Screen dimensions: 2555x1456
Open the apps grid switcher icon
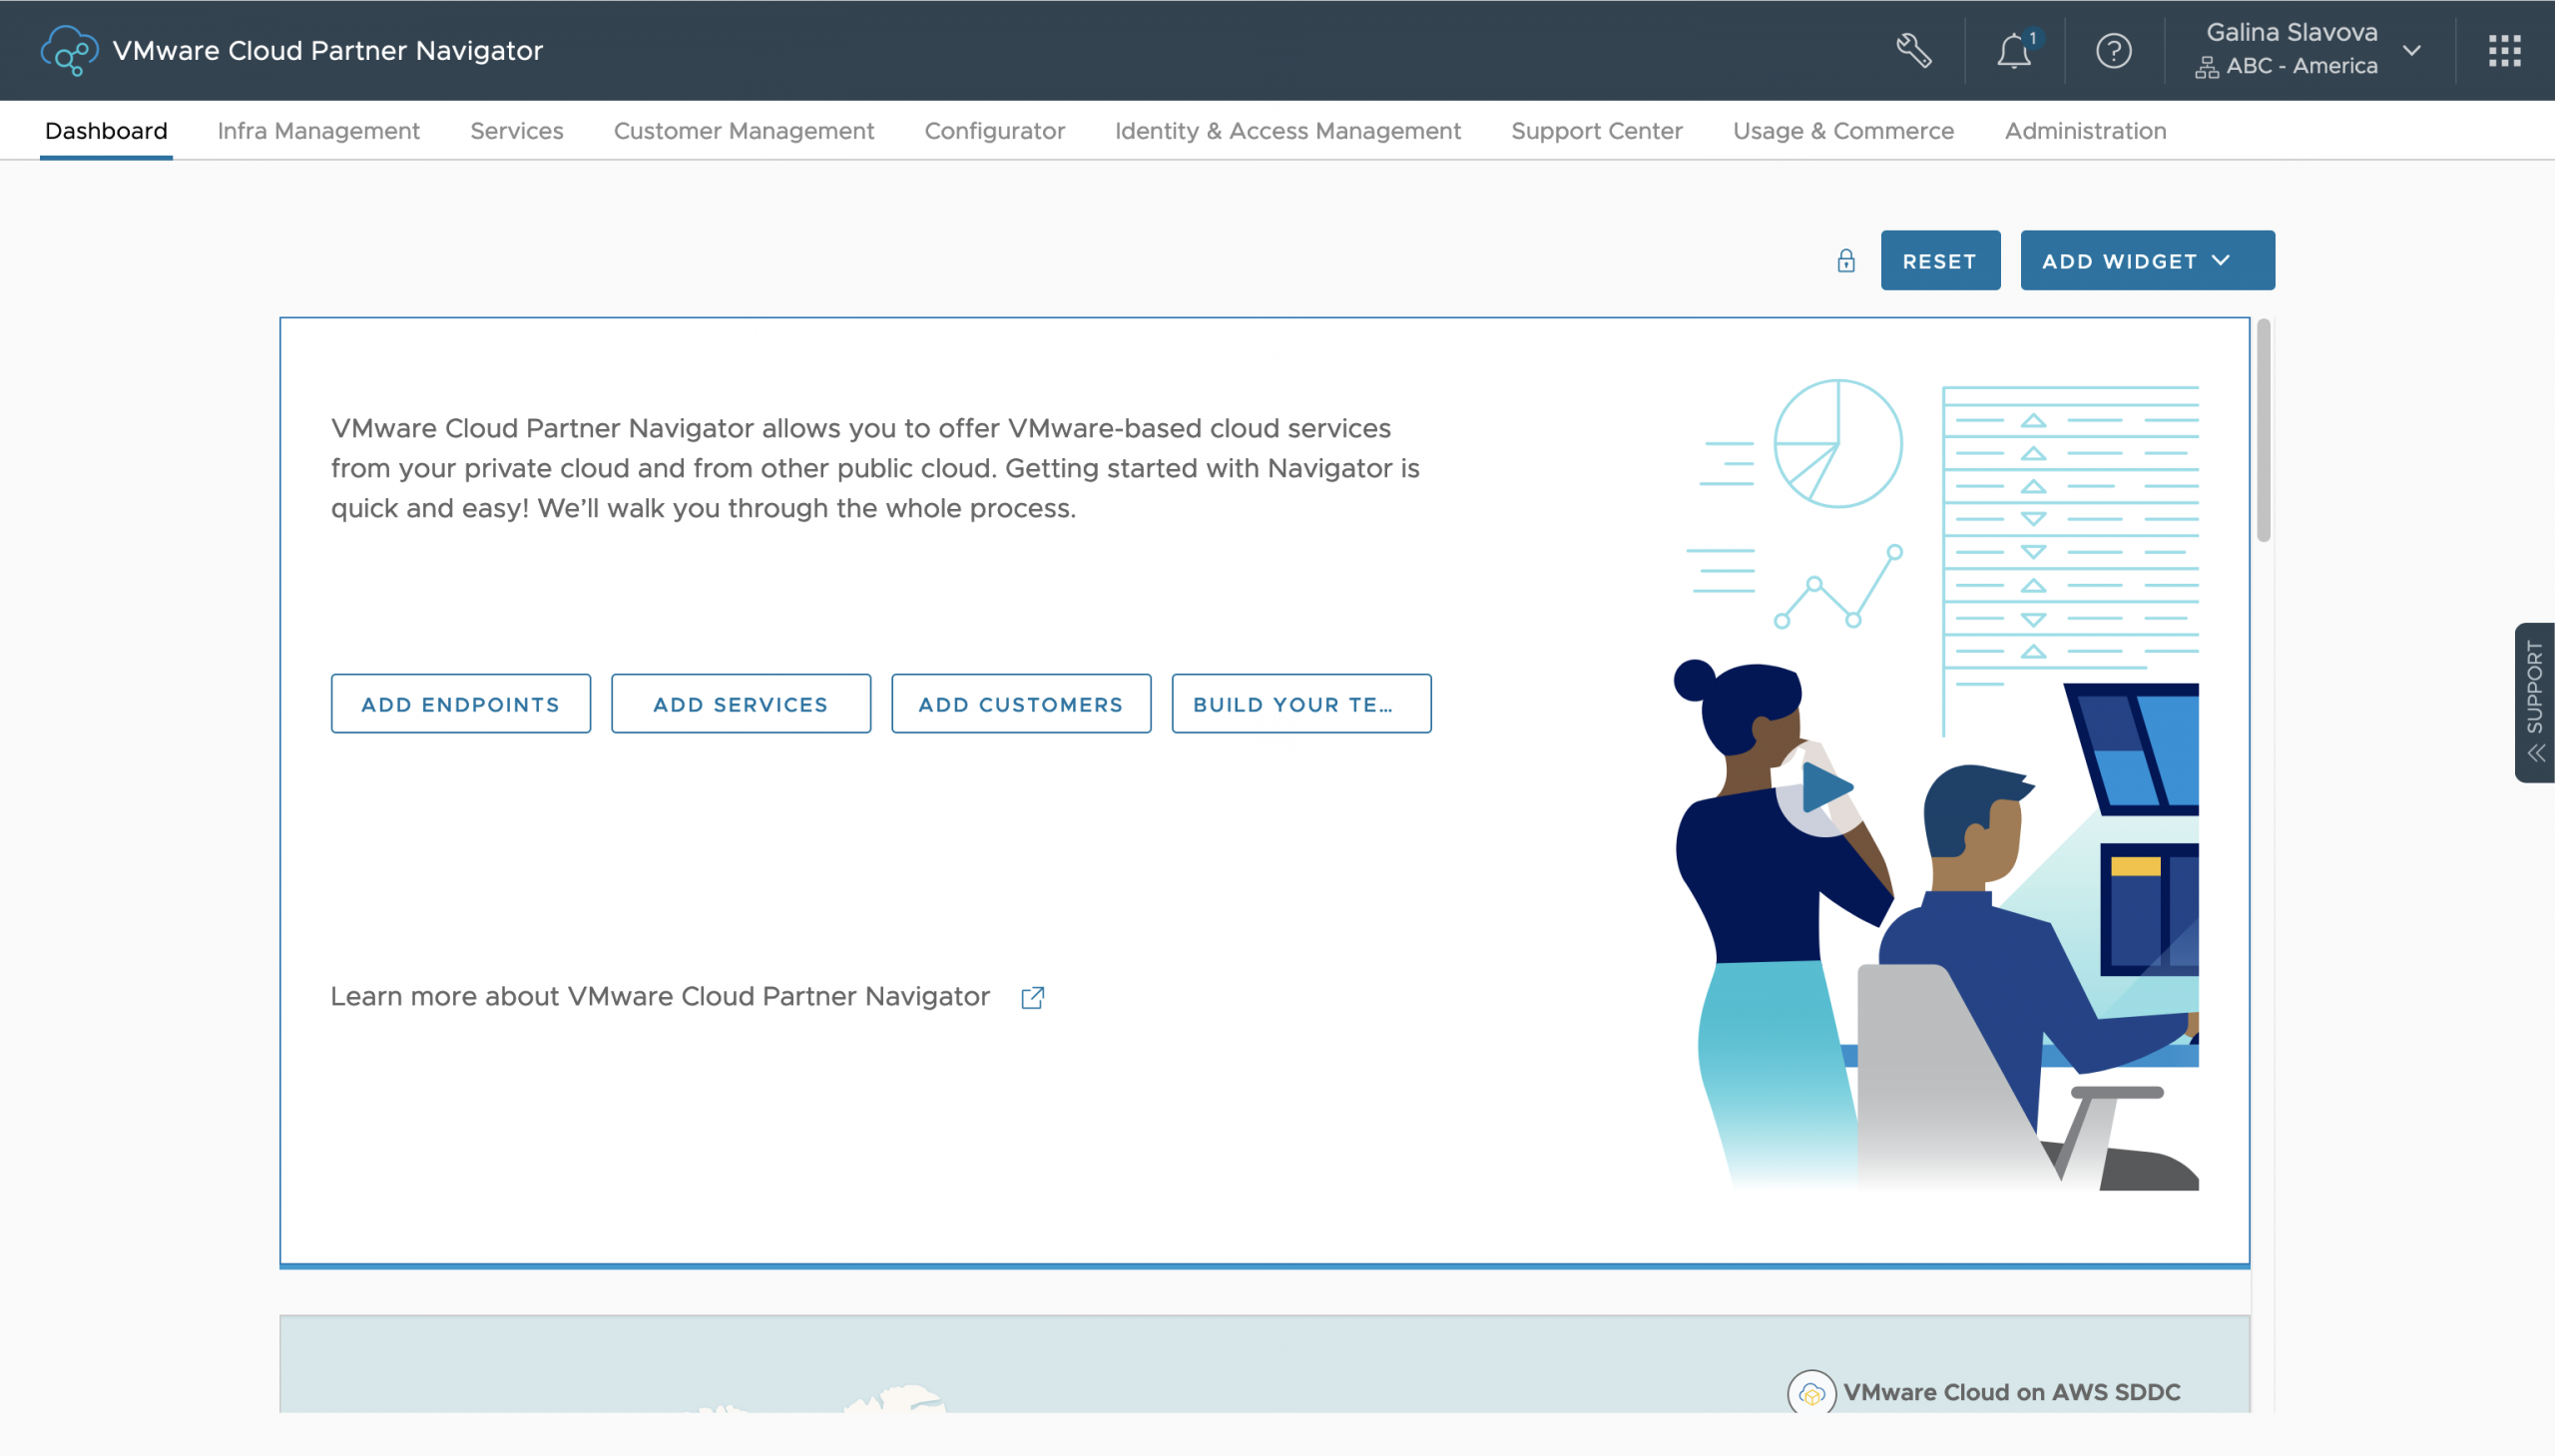tap(2504, 50)
